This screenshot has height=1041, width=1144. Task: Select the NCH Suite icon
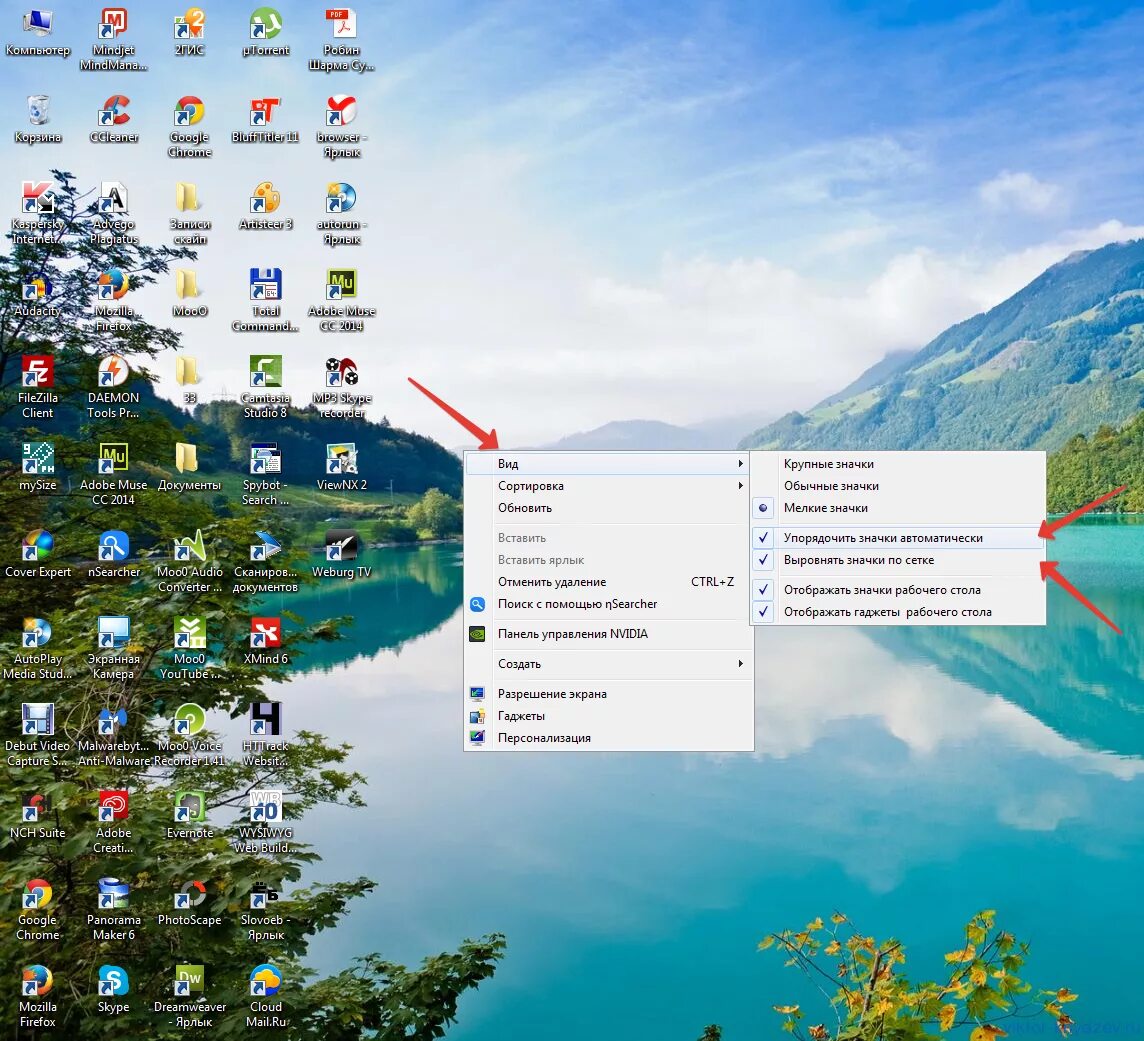click(37, 815)
